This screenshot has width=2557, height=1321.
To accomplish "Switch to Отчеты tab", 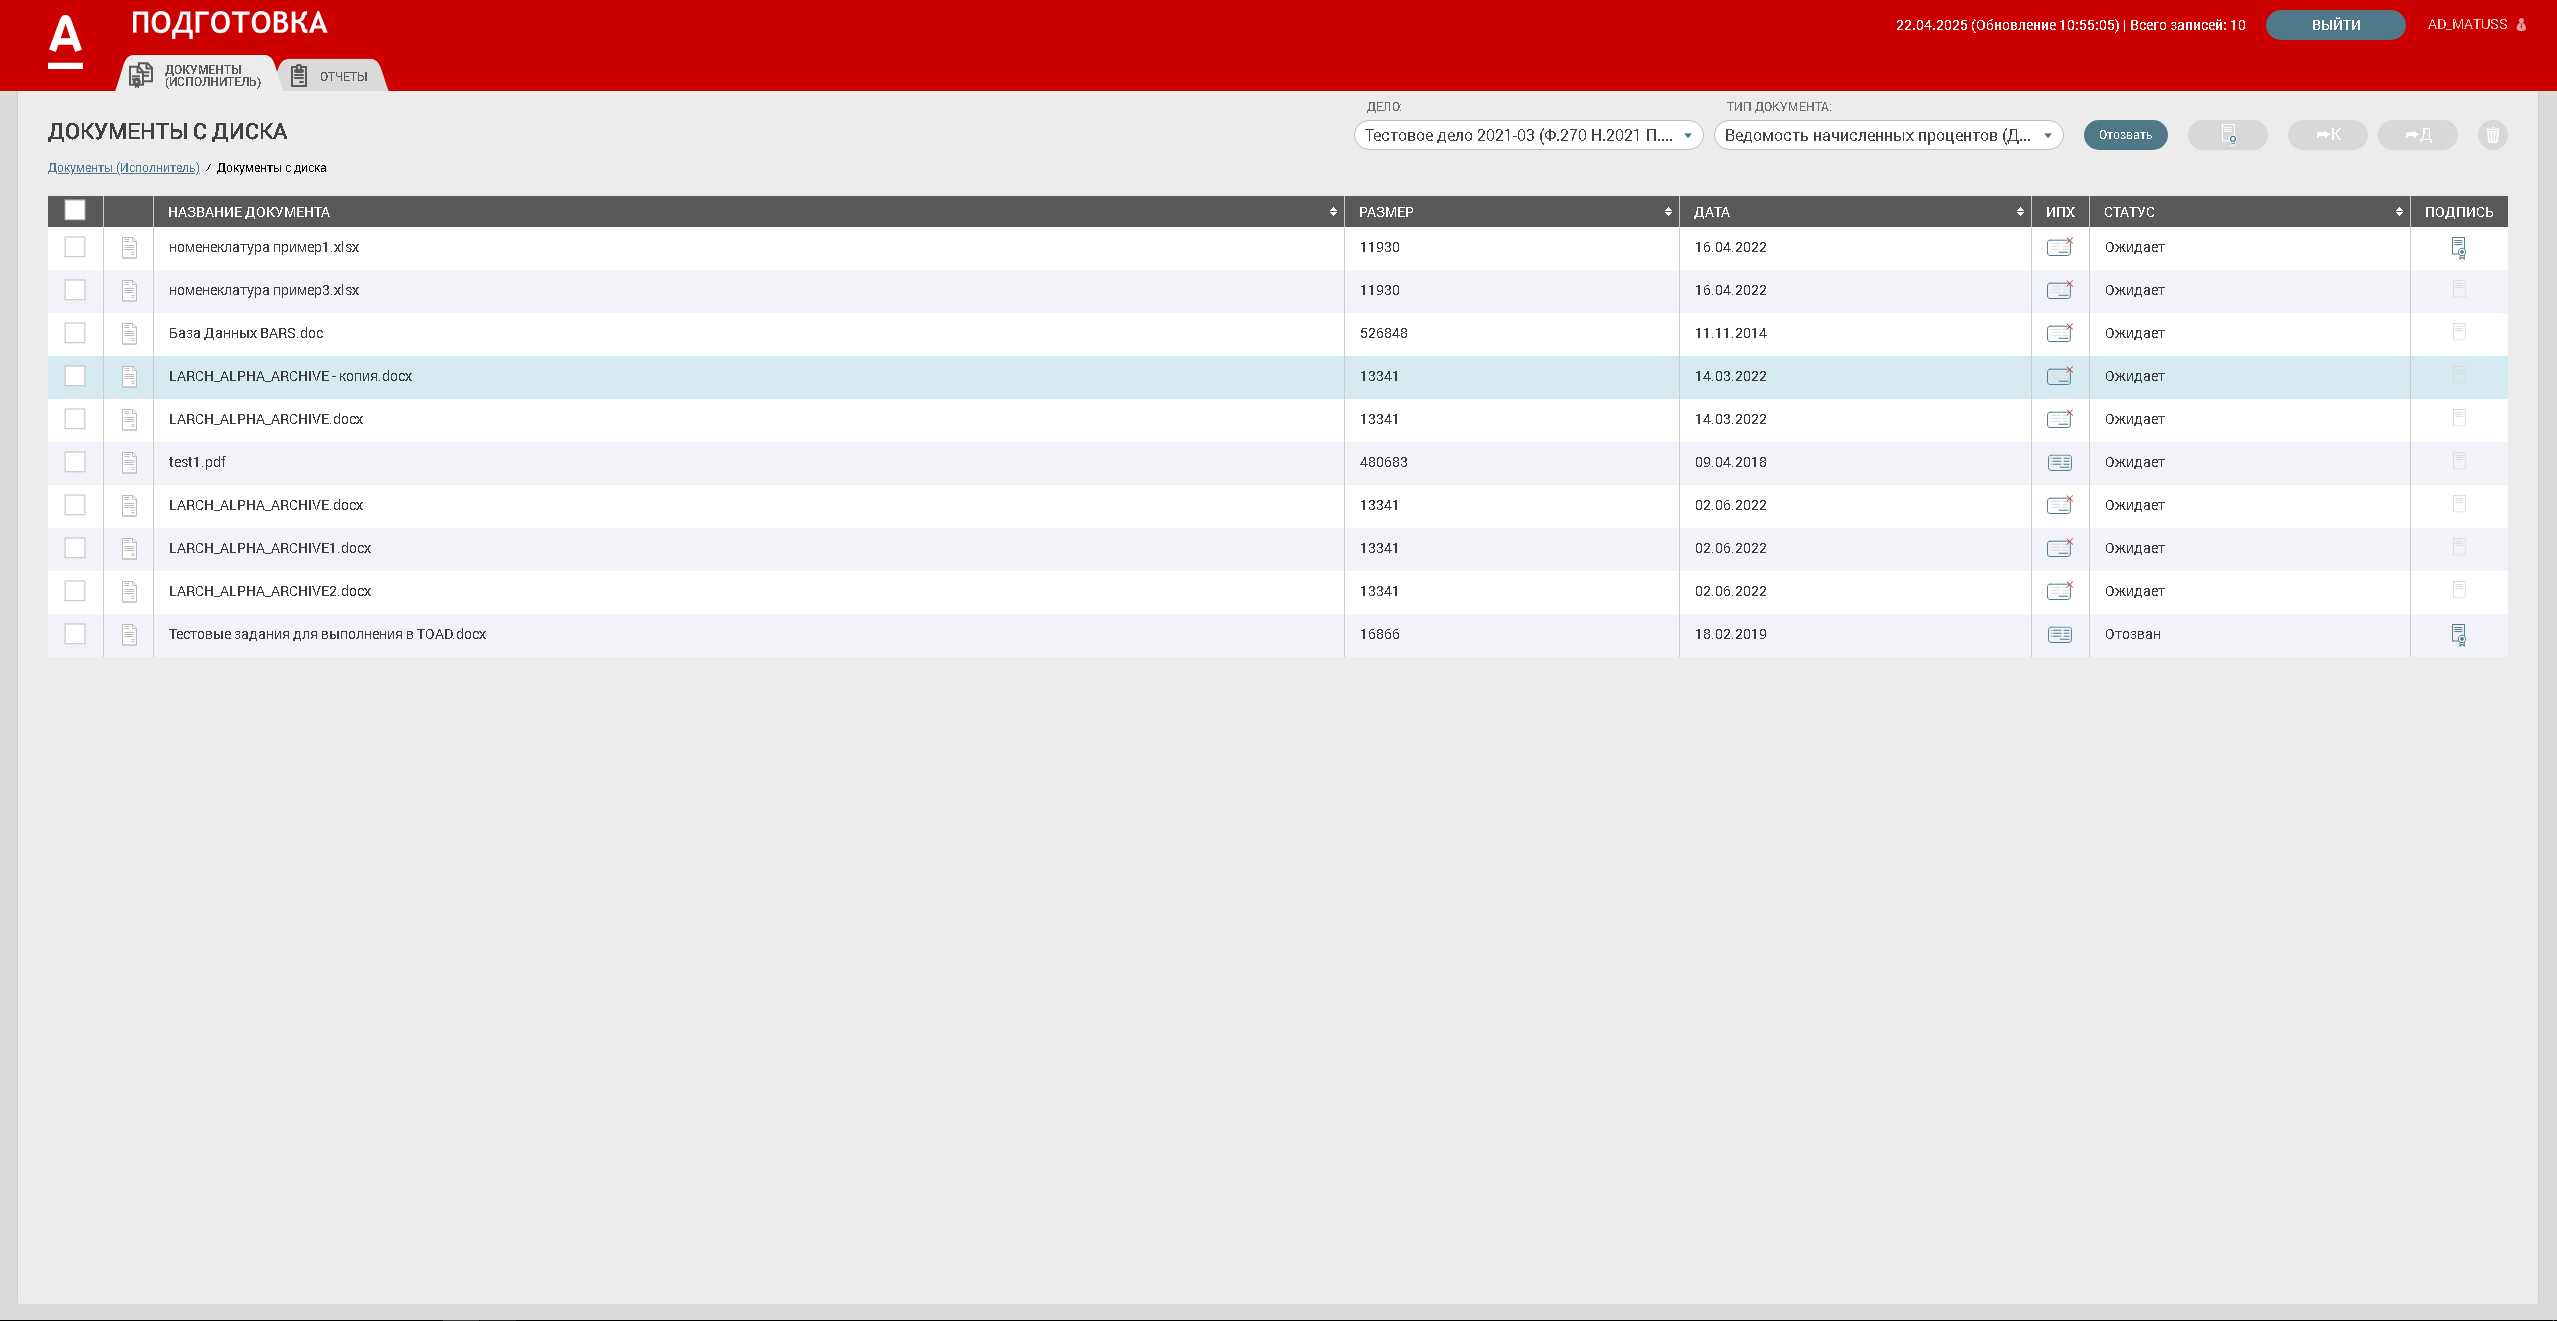I will tap(331, 76).
